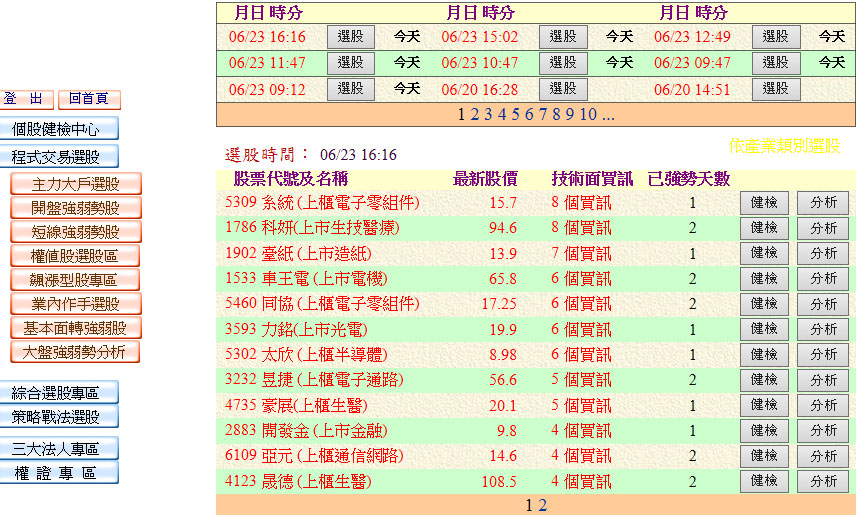Click 分析 for 4735 豪展
857x515 pixels.
pyautogui.click(x=823, y=405)
